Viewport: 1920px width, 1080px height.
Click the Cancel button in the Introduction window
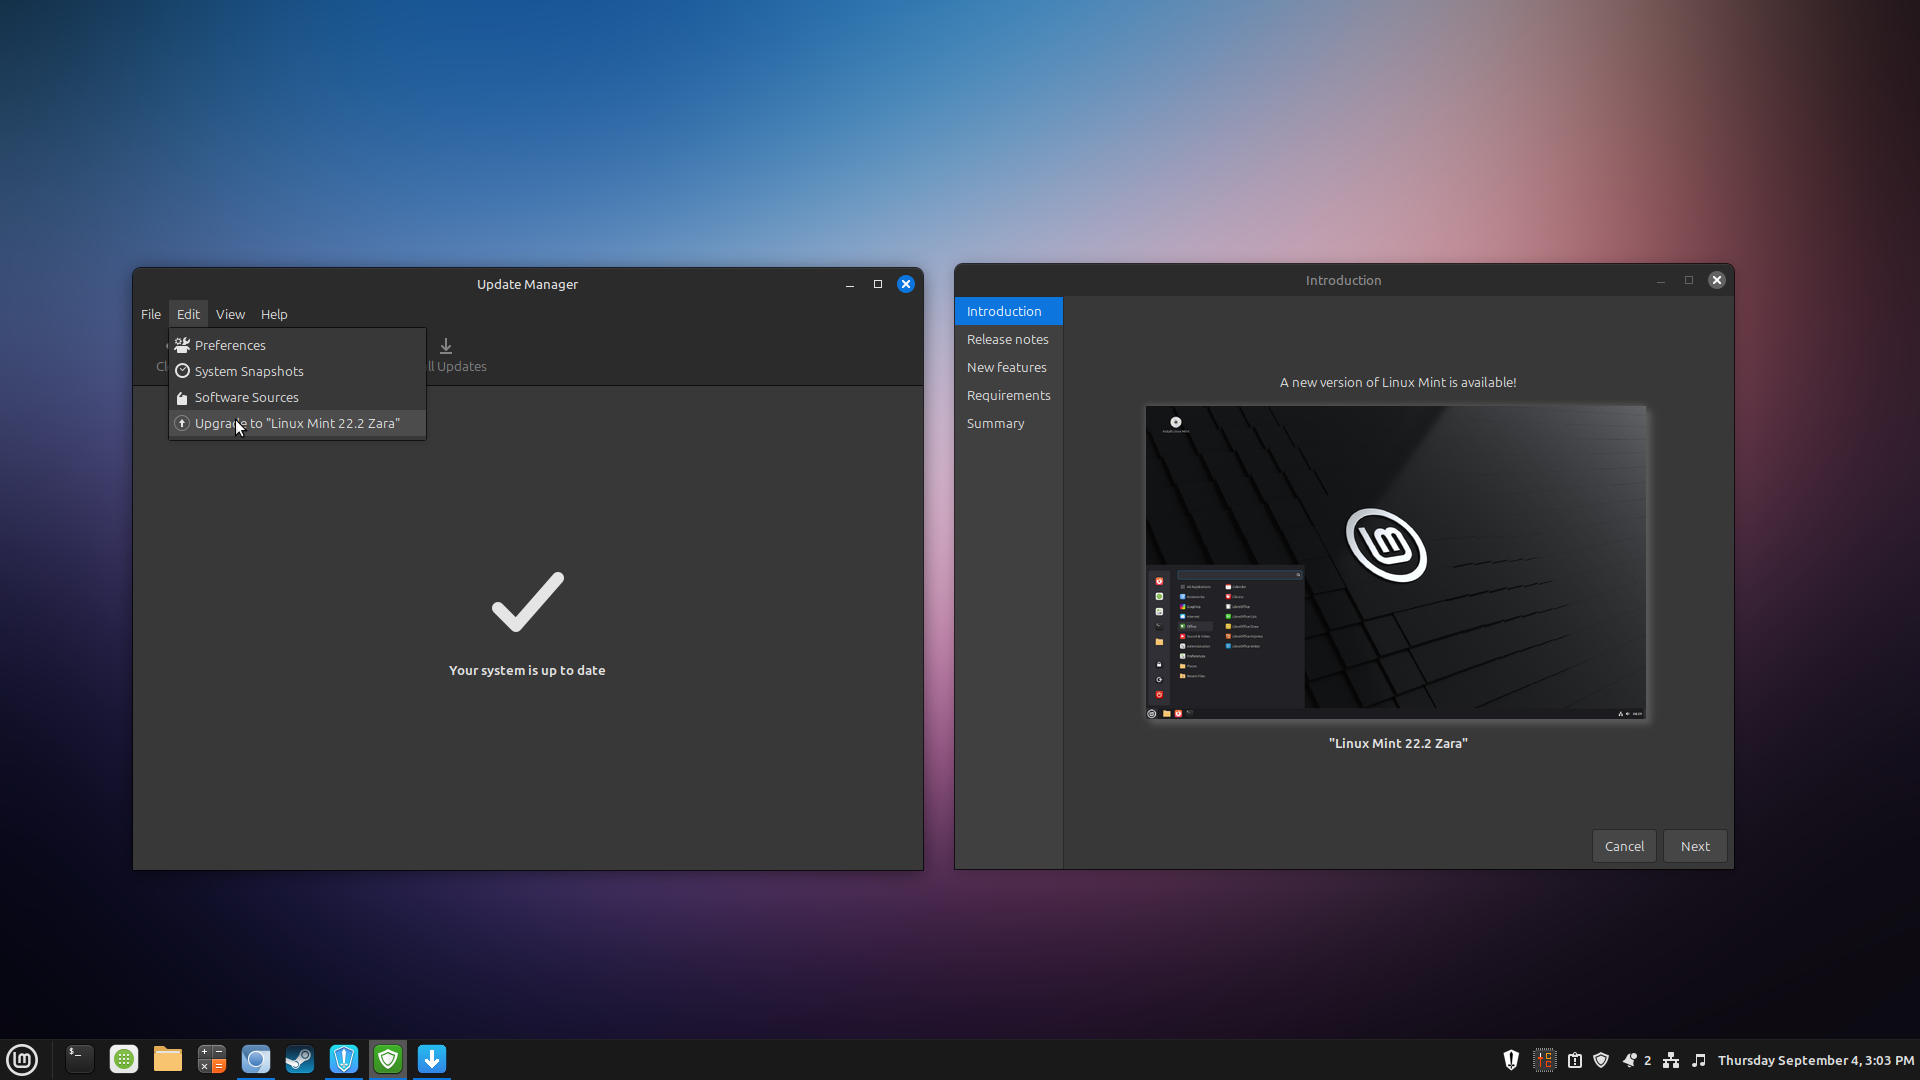click(x=1624, y=846)
